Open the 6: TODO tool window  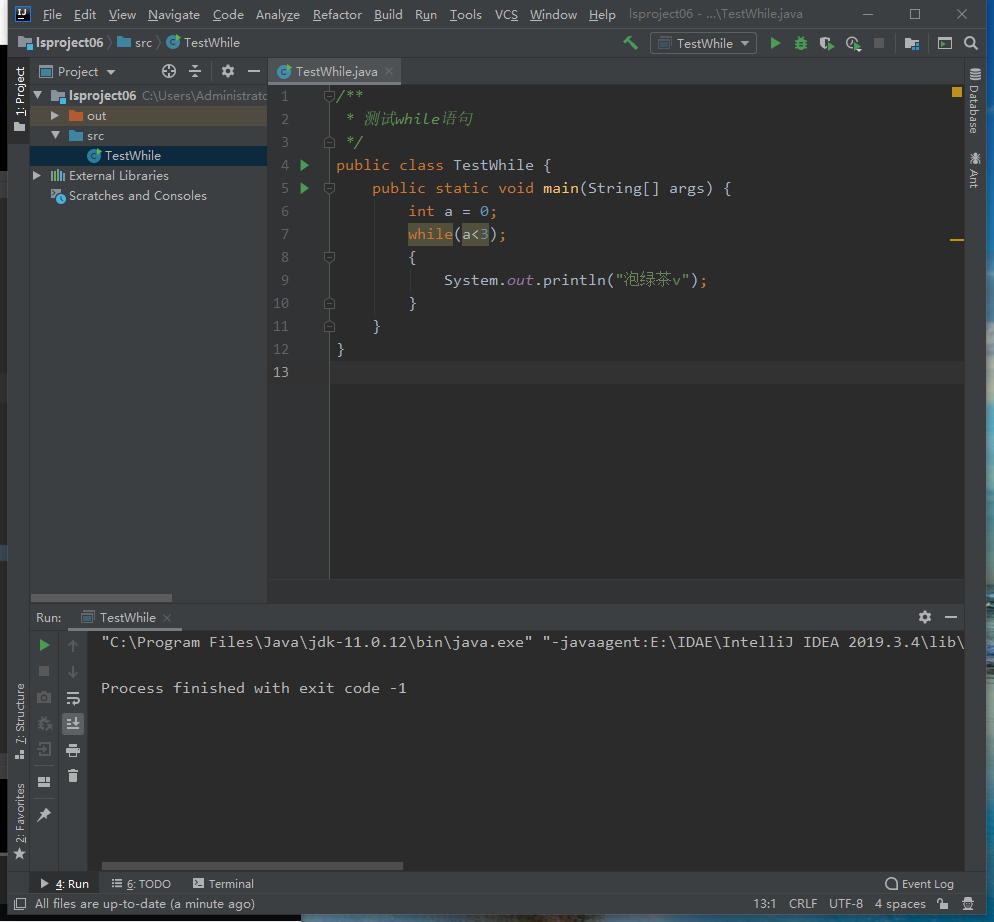pyautogui.click(x=141, y=883)
